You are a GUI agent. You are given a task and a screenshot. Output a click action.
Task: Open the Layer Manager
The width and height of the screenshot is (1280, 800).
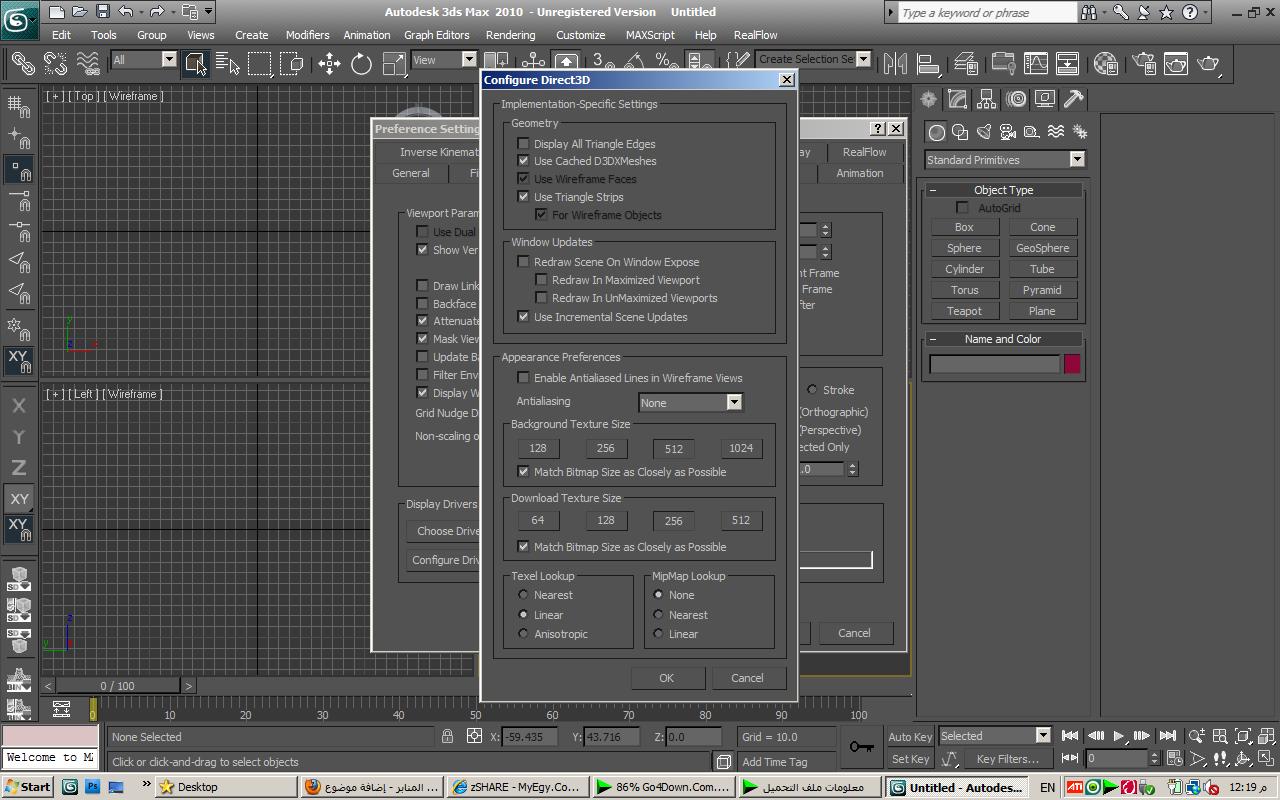(x=966, y=63)
